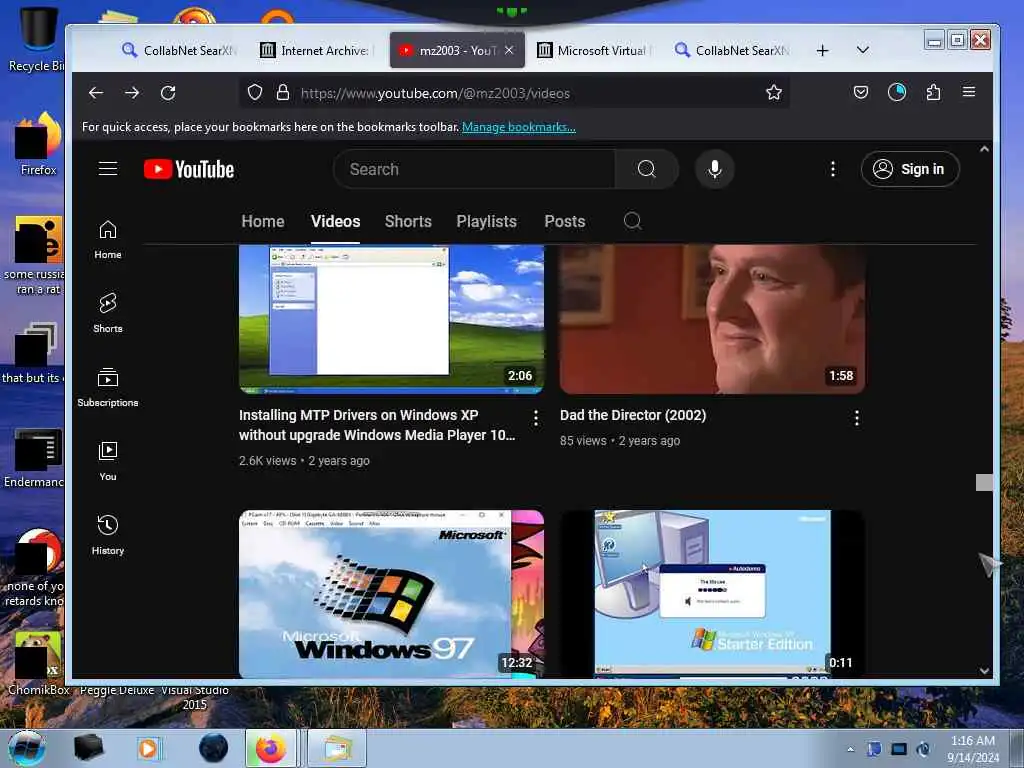The height and width of the screenshot is (768, 1024).
Task: Open History in YouTube sidebar
Action: point(108,536)
